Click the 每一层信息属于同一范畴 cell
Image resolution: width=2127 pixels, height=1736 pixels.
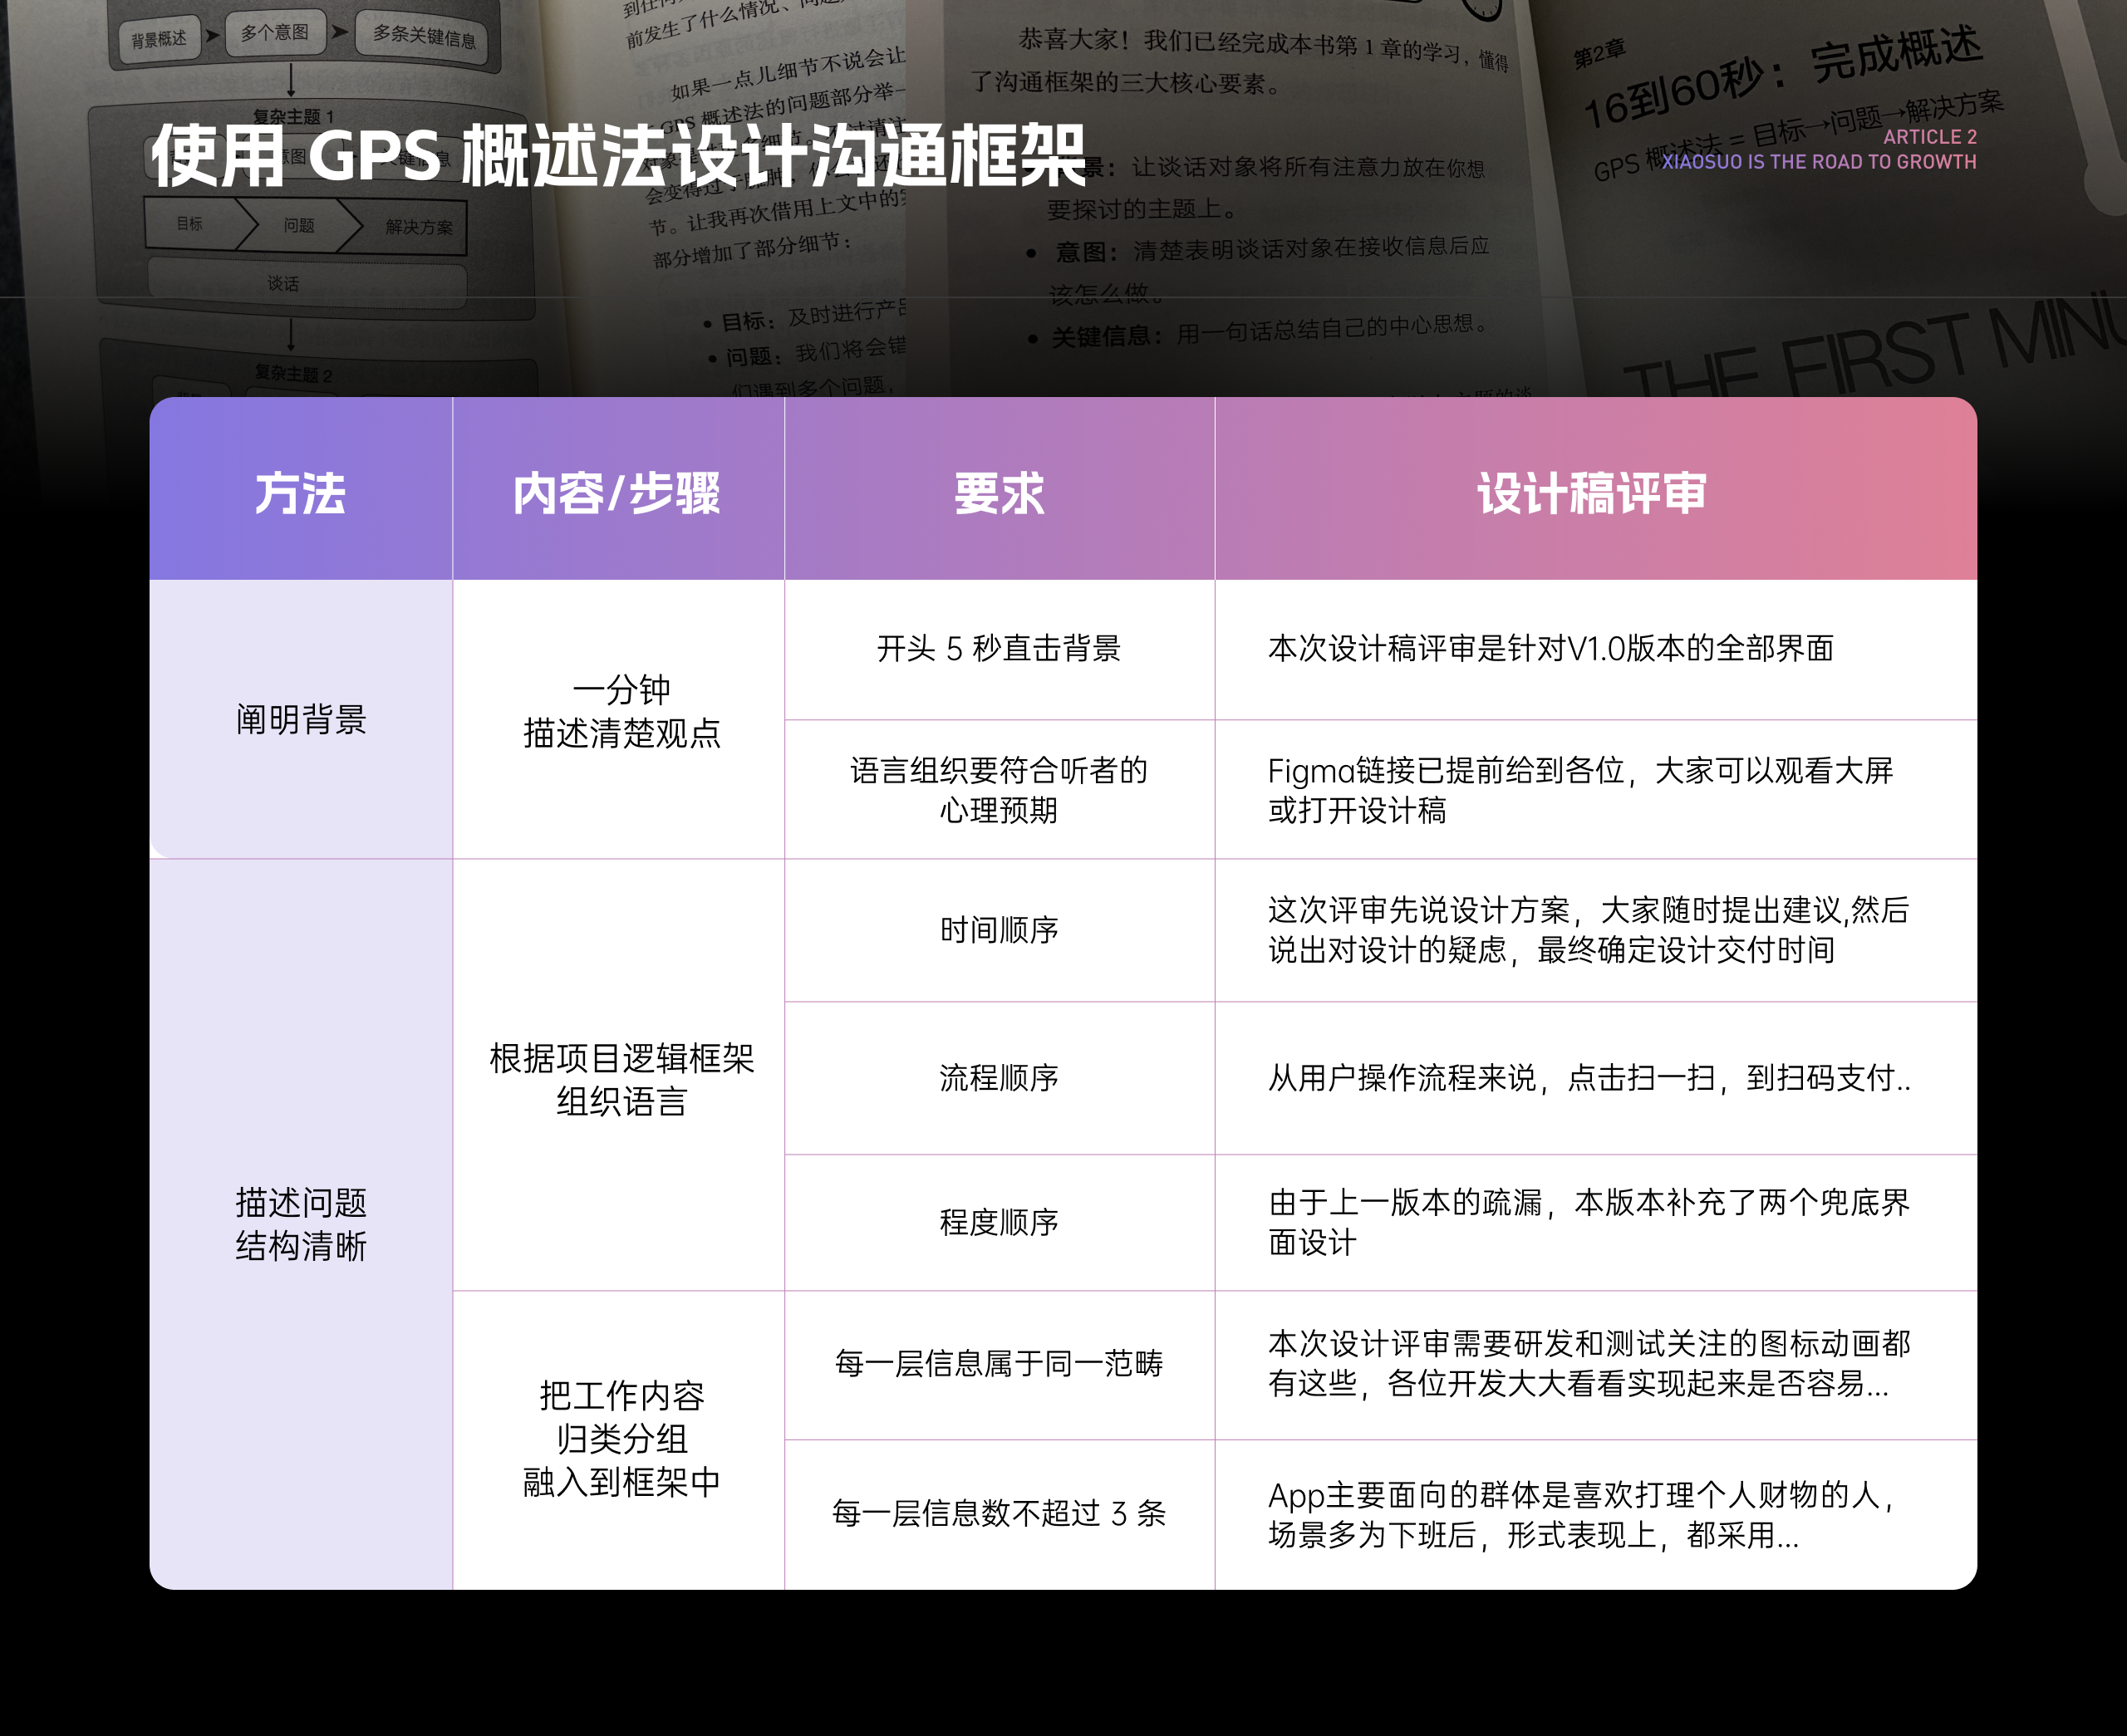(998, 1363)
